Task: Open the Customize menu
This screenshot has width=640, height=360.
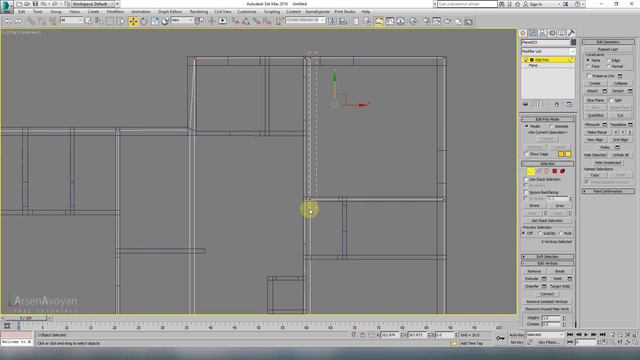Action: point(247,12)
